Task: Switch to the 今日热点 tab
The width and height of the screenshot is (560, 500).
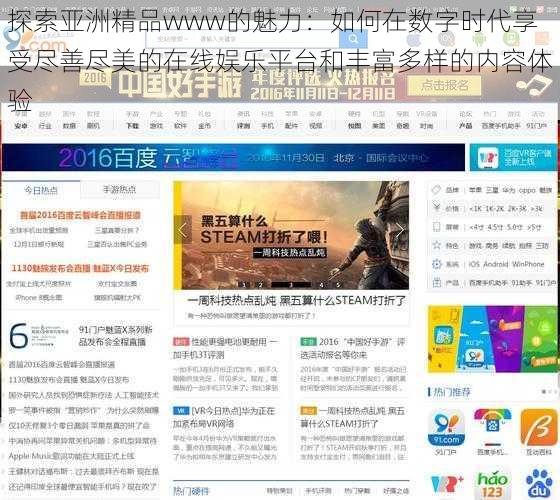Action: (41, 190)
